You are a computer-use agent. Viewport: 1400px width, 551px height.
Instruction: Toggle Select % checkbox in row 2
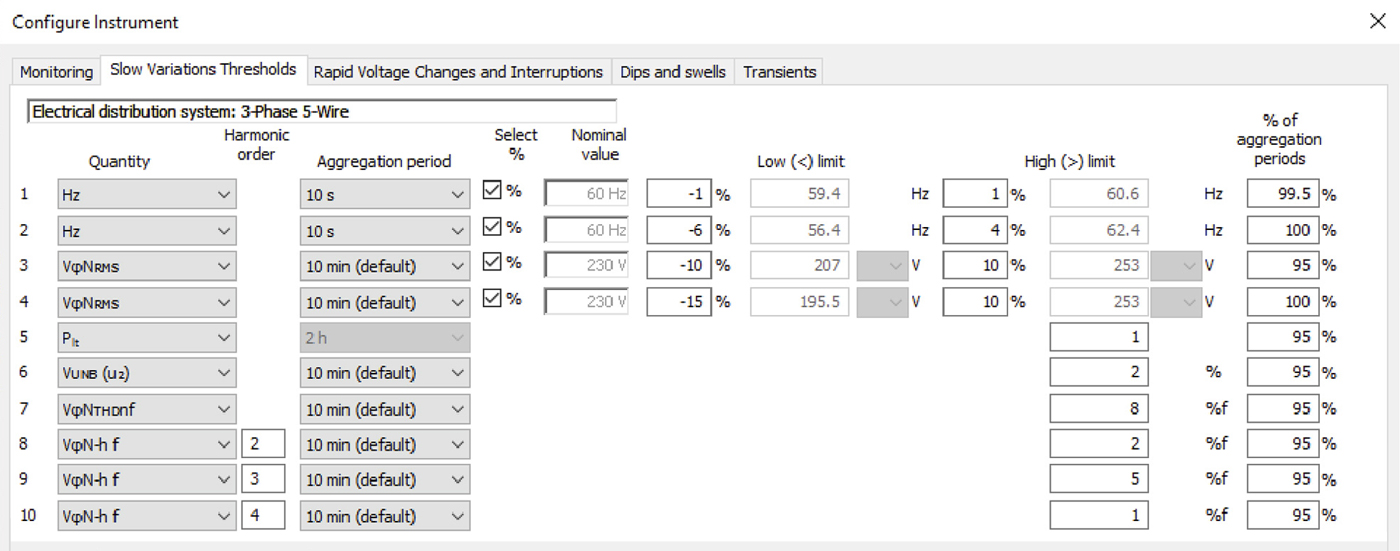click(x=493, y=228)
